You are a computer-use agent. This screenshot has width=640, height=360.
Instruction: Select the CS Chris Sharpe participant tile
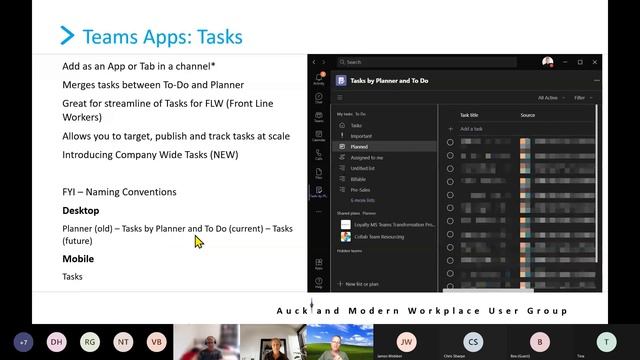pyautogui.click(x=473, y=342)
